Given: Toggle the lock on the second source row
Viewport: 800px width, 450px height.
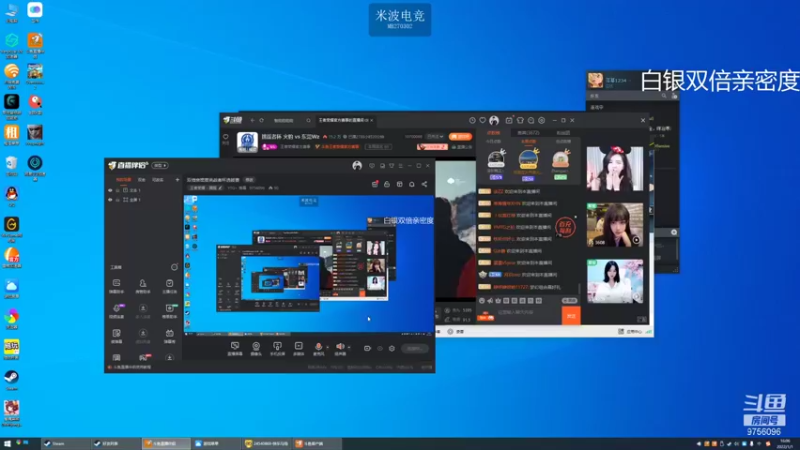Looking at the screenshot, I should [118, 200].
